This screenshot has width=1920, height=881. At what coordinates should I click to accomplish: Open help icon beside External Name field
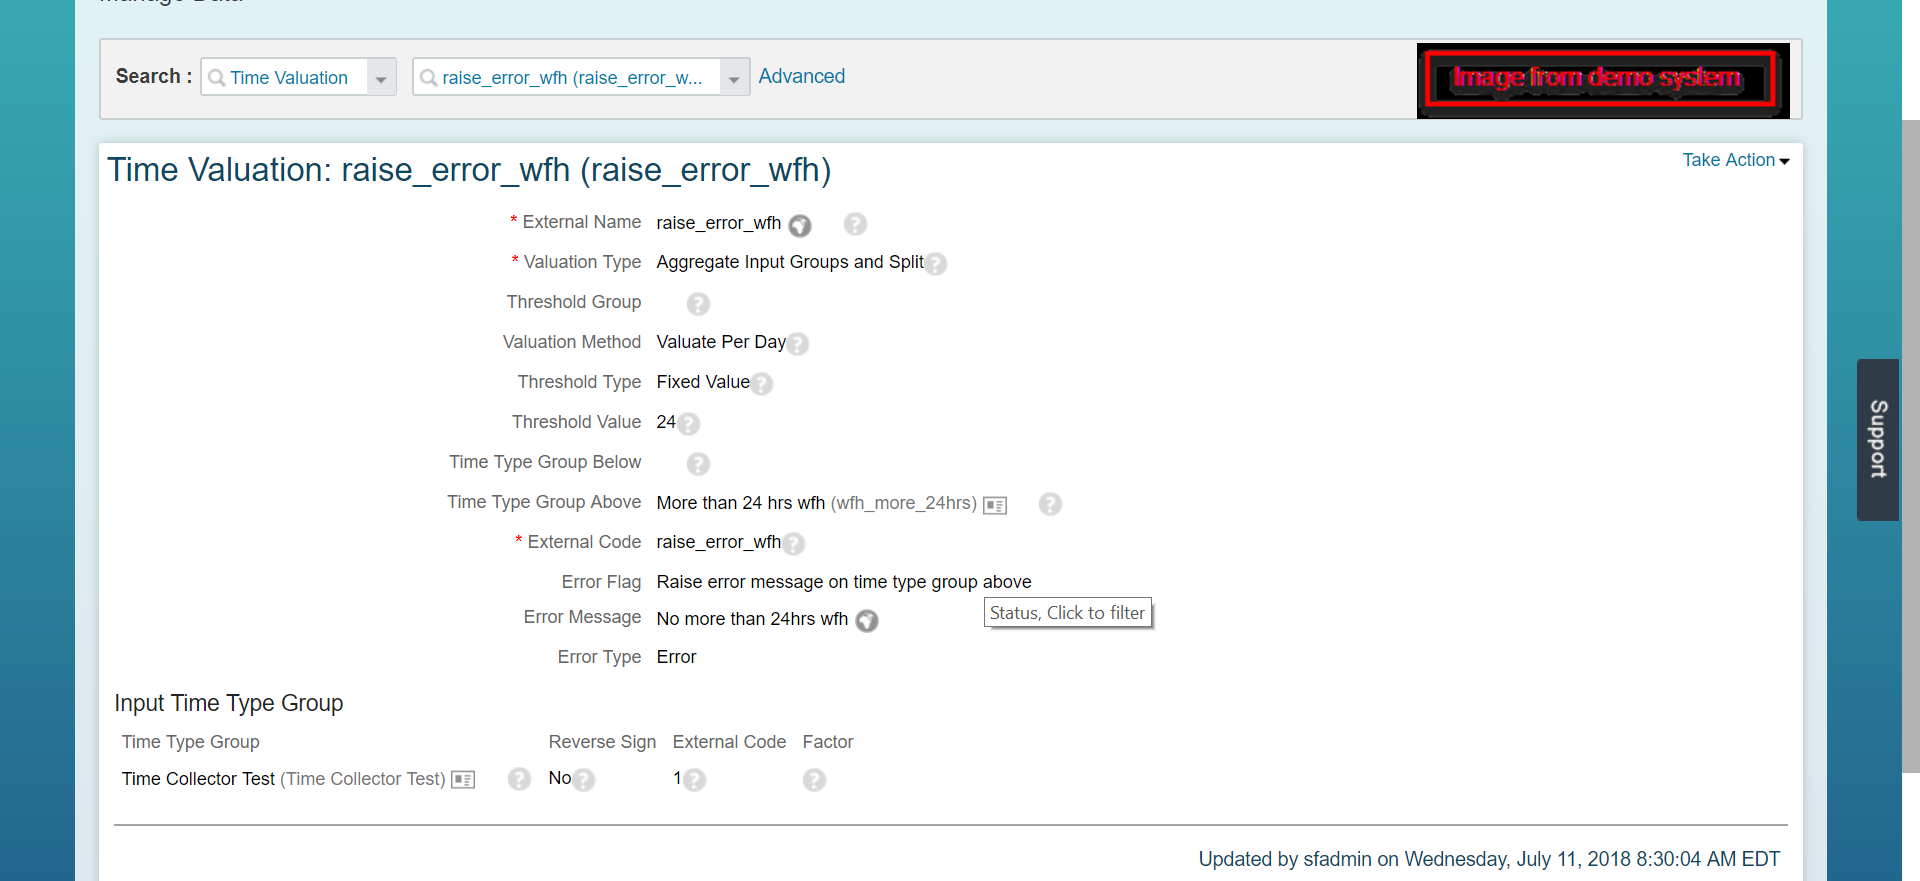click(x=855, y=224)
